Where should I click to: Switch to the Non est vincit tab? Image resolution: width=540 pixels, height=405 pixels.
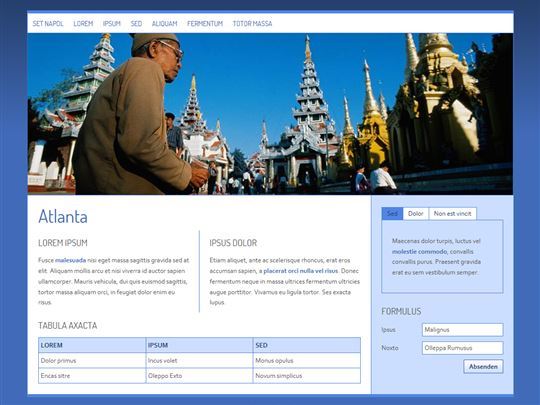click(453, 214)
